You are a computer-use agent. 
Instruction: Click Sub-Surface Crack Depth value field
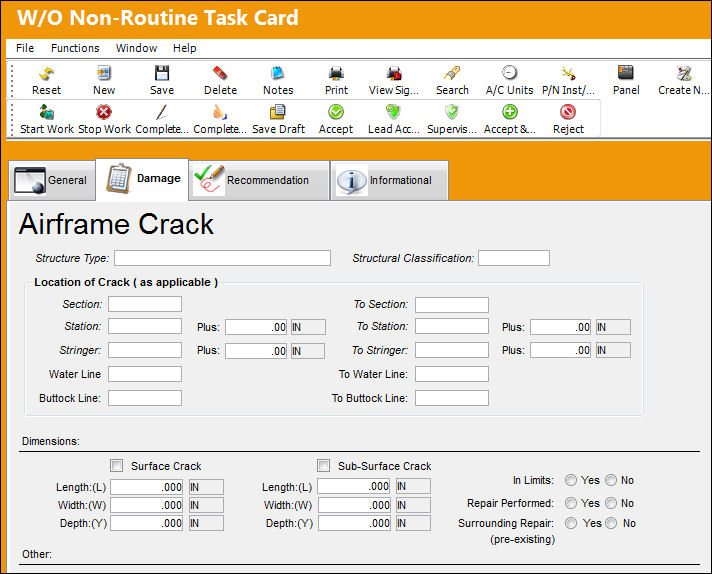[354, 523]
